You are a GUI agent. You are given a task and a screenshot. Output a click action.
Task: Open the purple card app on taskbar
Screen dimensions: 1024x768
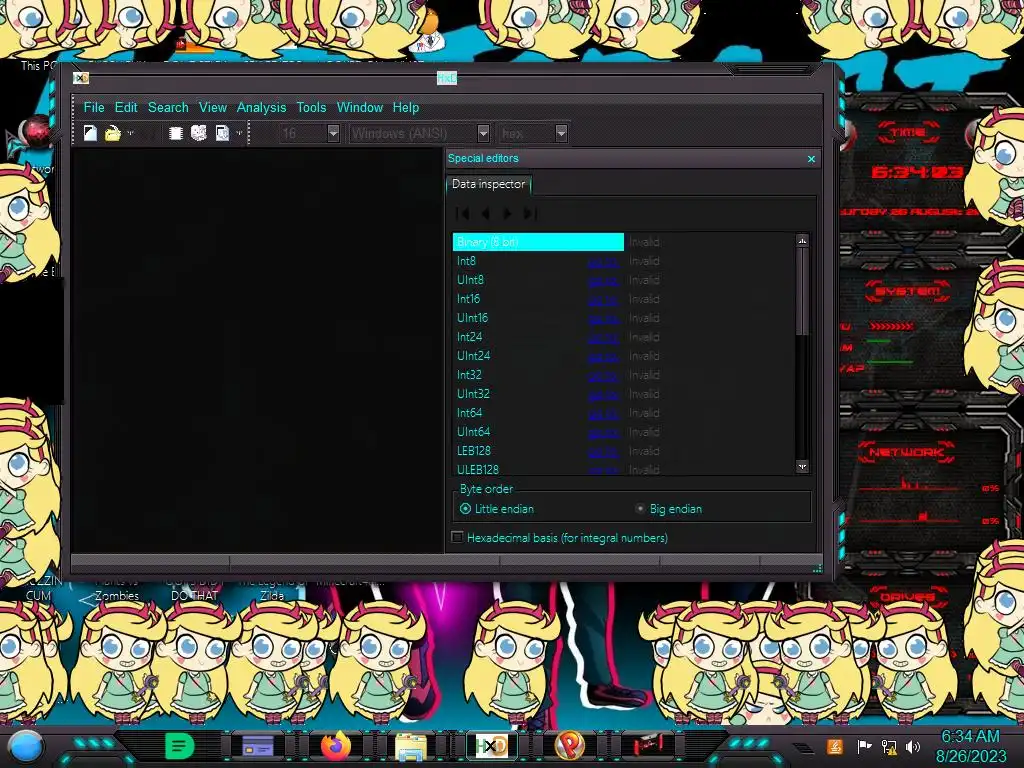click(x=257, y=746)
